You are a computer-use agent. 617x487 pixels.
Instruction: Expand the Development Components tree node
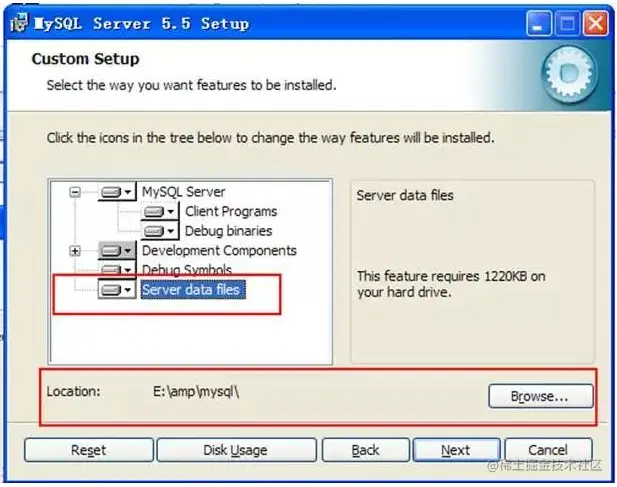click(75, 251)
